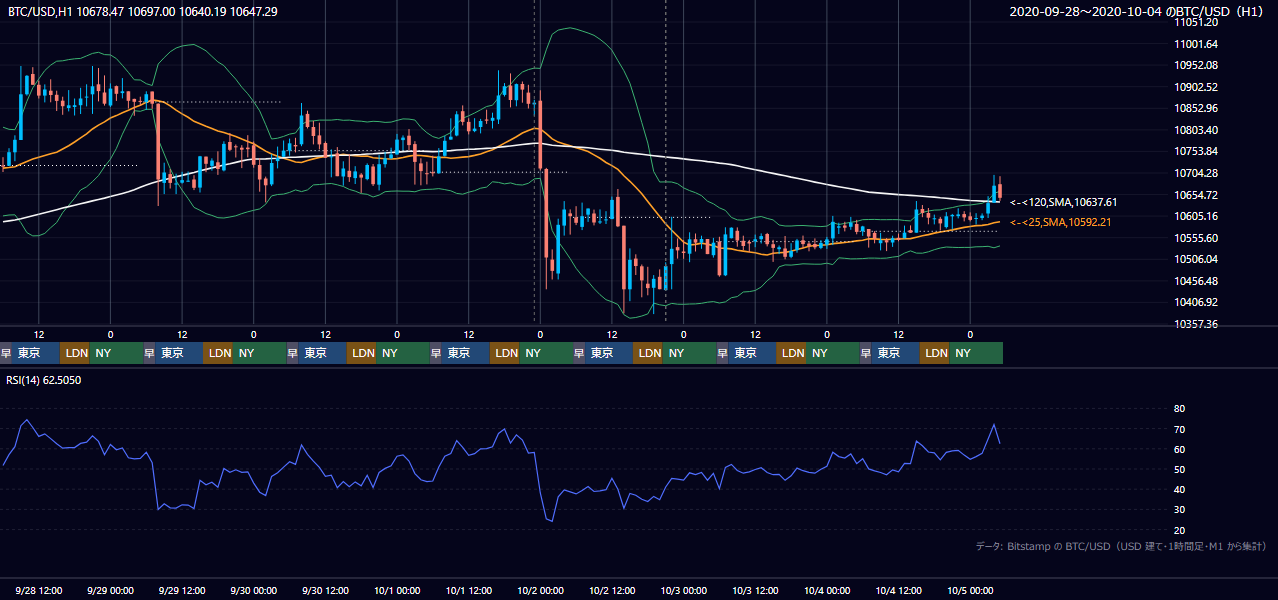This screenshot has width=1278, height=600.
Task: Click price axis value 10803.40
Action: (x=1196, y=130)
